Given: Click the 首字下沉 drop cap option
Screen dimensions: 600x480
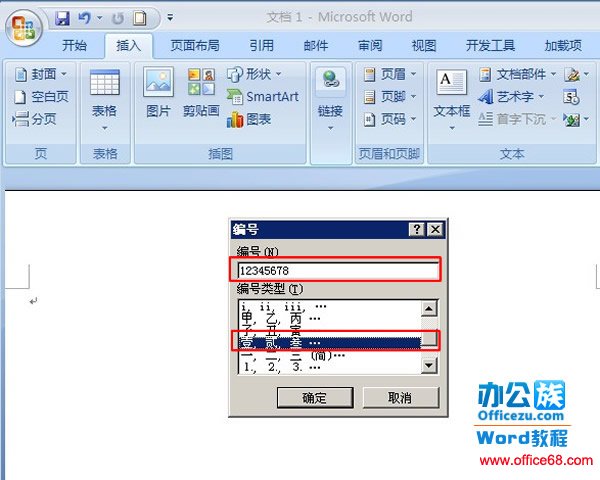Looking at the screenshot, I should (x=517, y=119).
